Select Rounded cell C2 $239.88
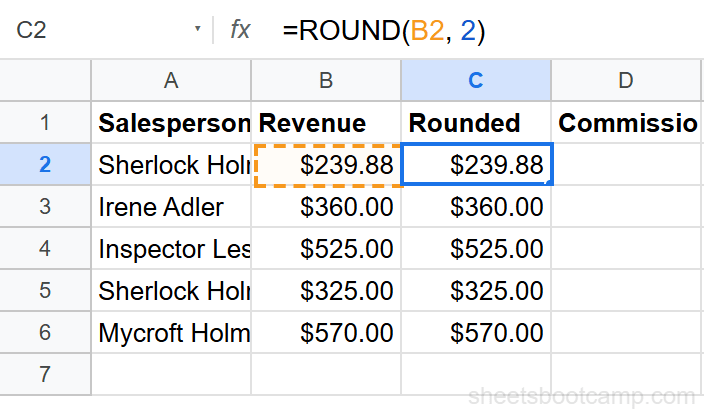The width and height of the screenshot is (704, 414). [476, 164]
